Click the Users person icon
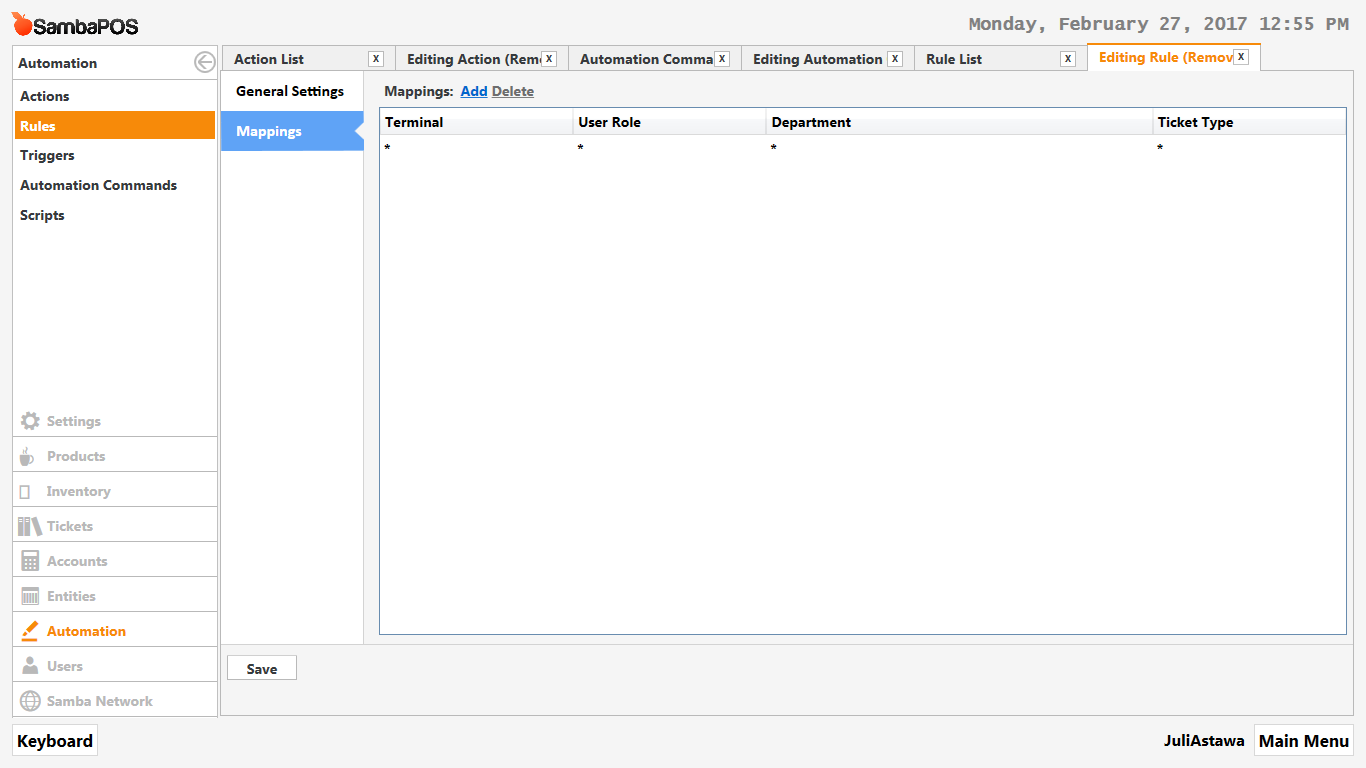 click(30, 666)
